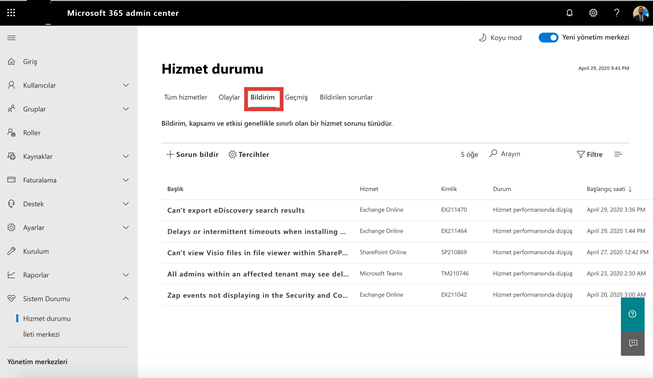
Task: Open the Tercihler preferences button
Action: coord(249,154)
